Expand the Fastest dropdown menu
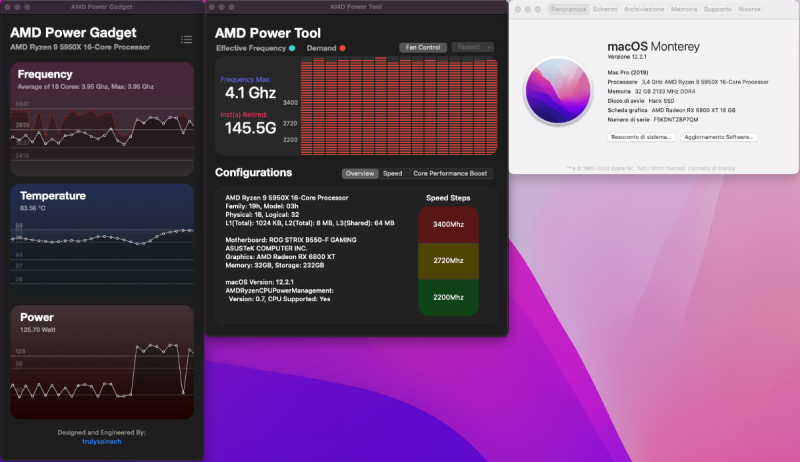The width and height of the screenshot is (800, 462). click(x=473, y=47)
